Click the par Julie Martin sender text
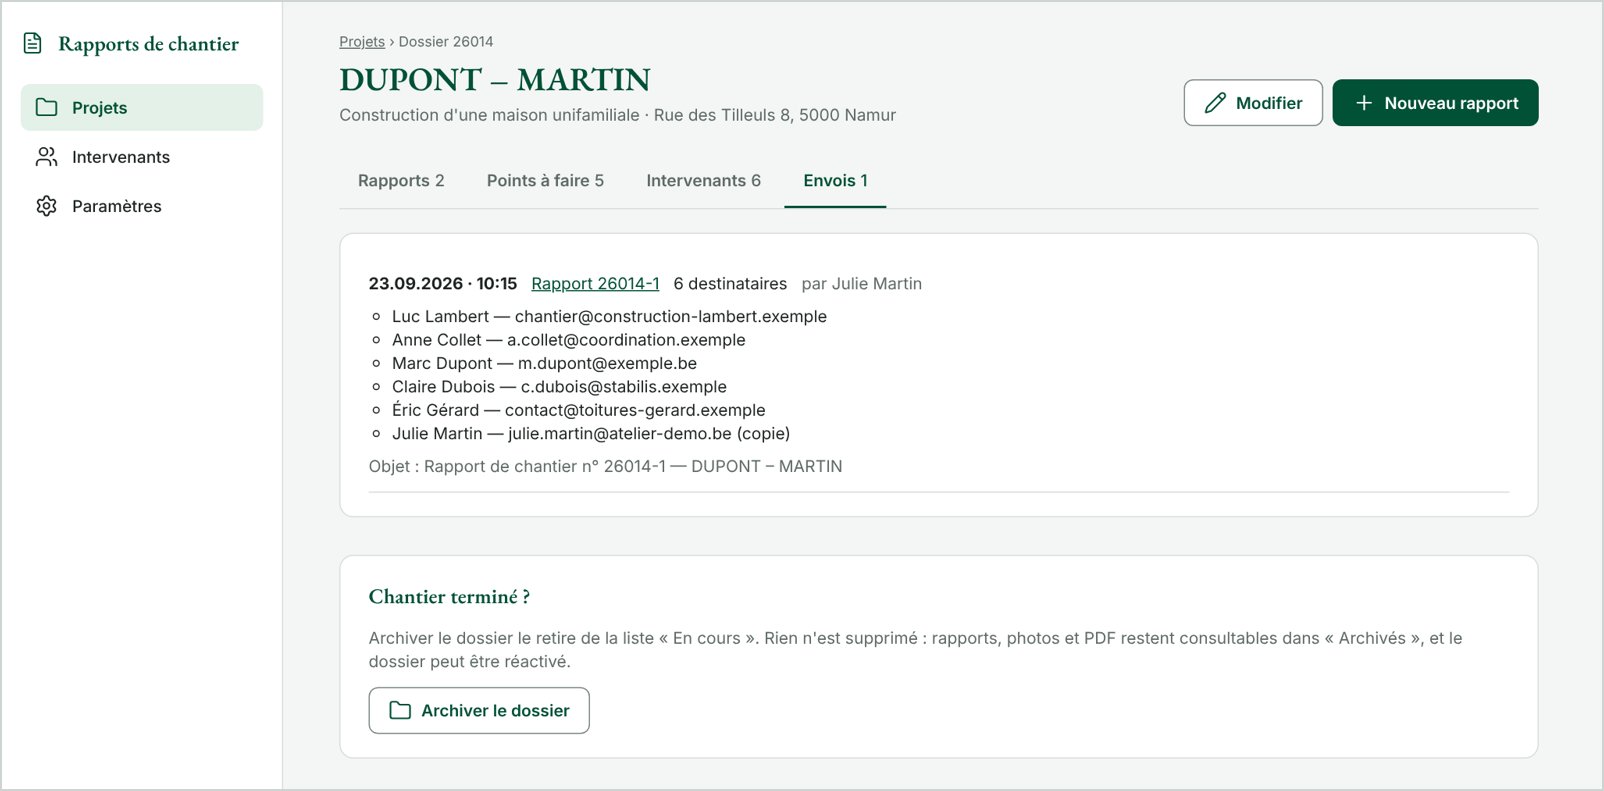The width and height of the screenshot is (1604, 791). coord(862,284)
